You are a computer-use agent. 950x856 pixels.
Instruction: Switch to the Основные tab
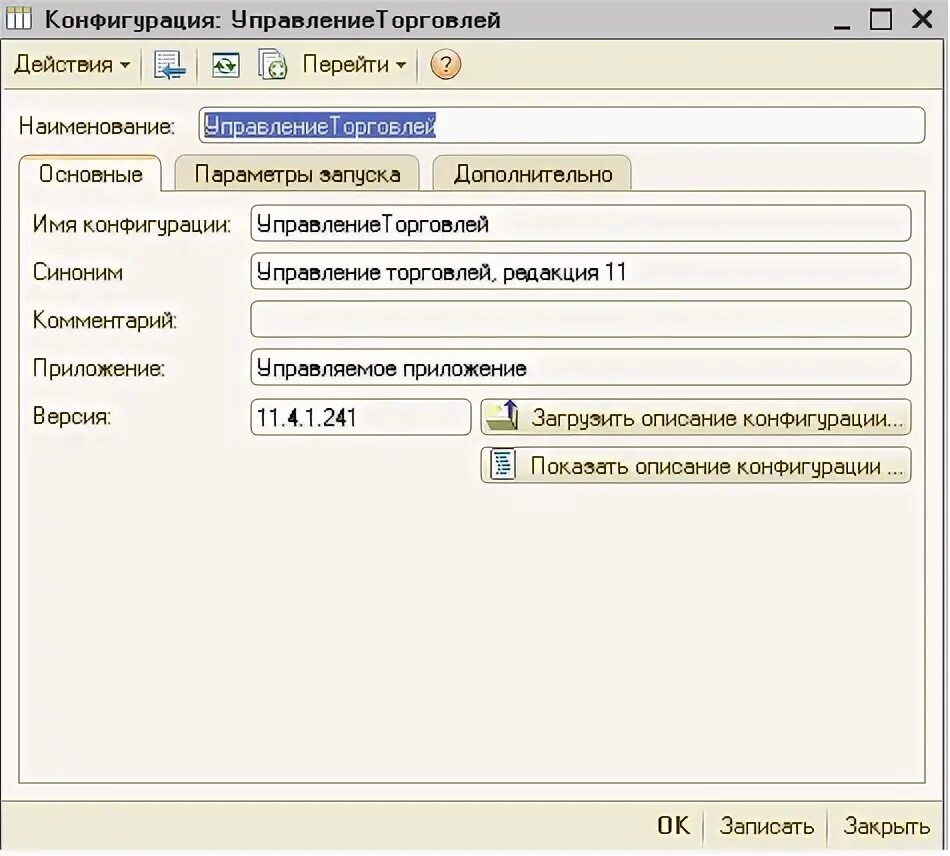pyautogui.click(x=90, y=174)
